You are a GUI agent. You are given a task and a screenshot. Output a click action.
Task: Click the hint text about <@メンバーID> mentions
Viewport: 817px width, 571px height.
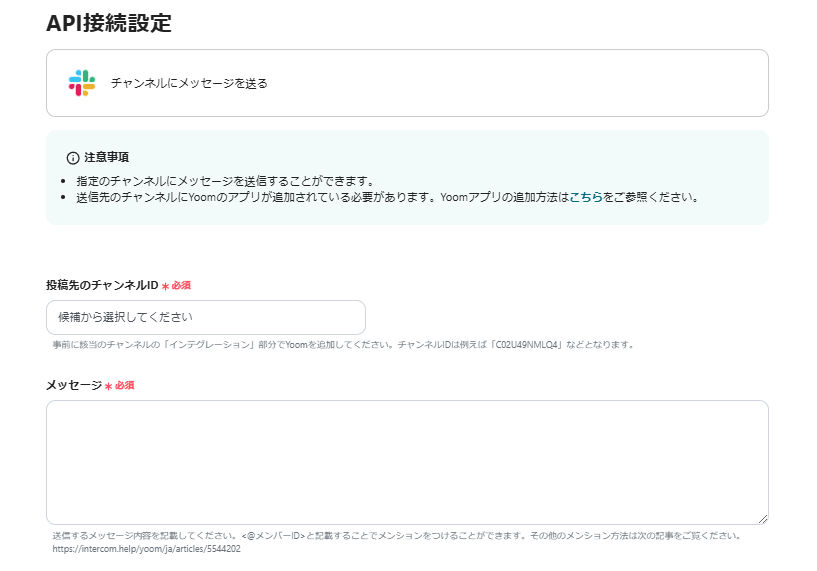(397, 535)
